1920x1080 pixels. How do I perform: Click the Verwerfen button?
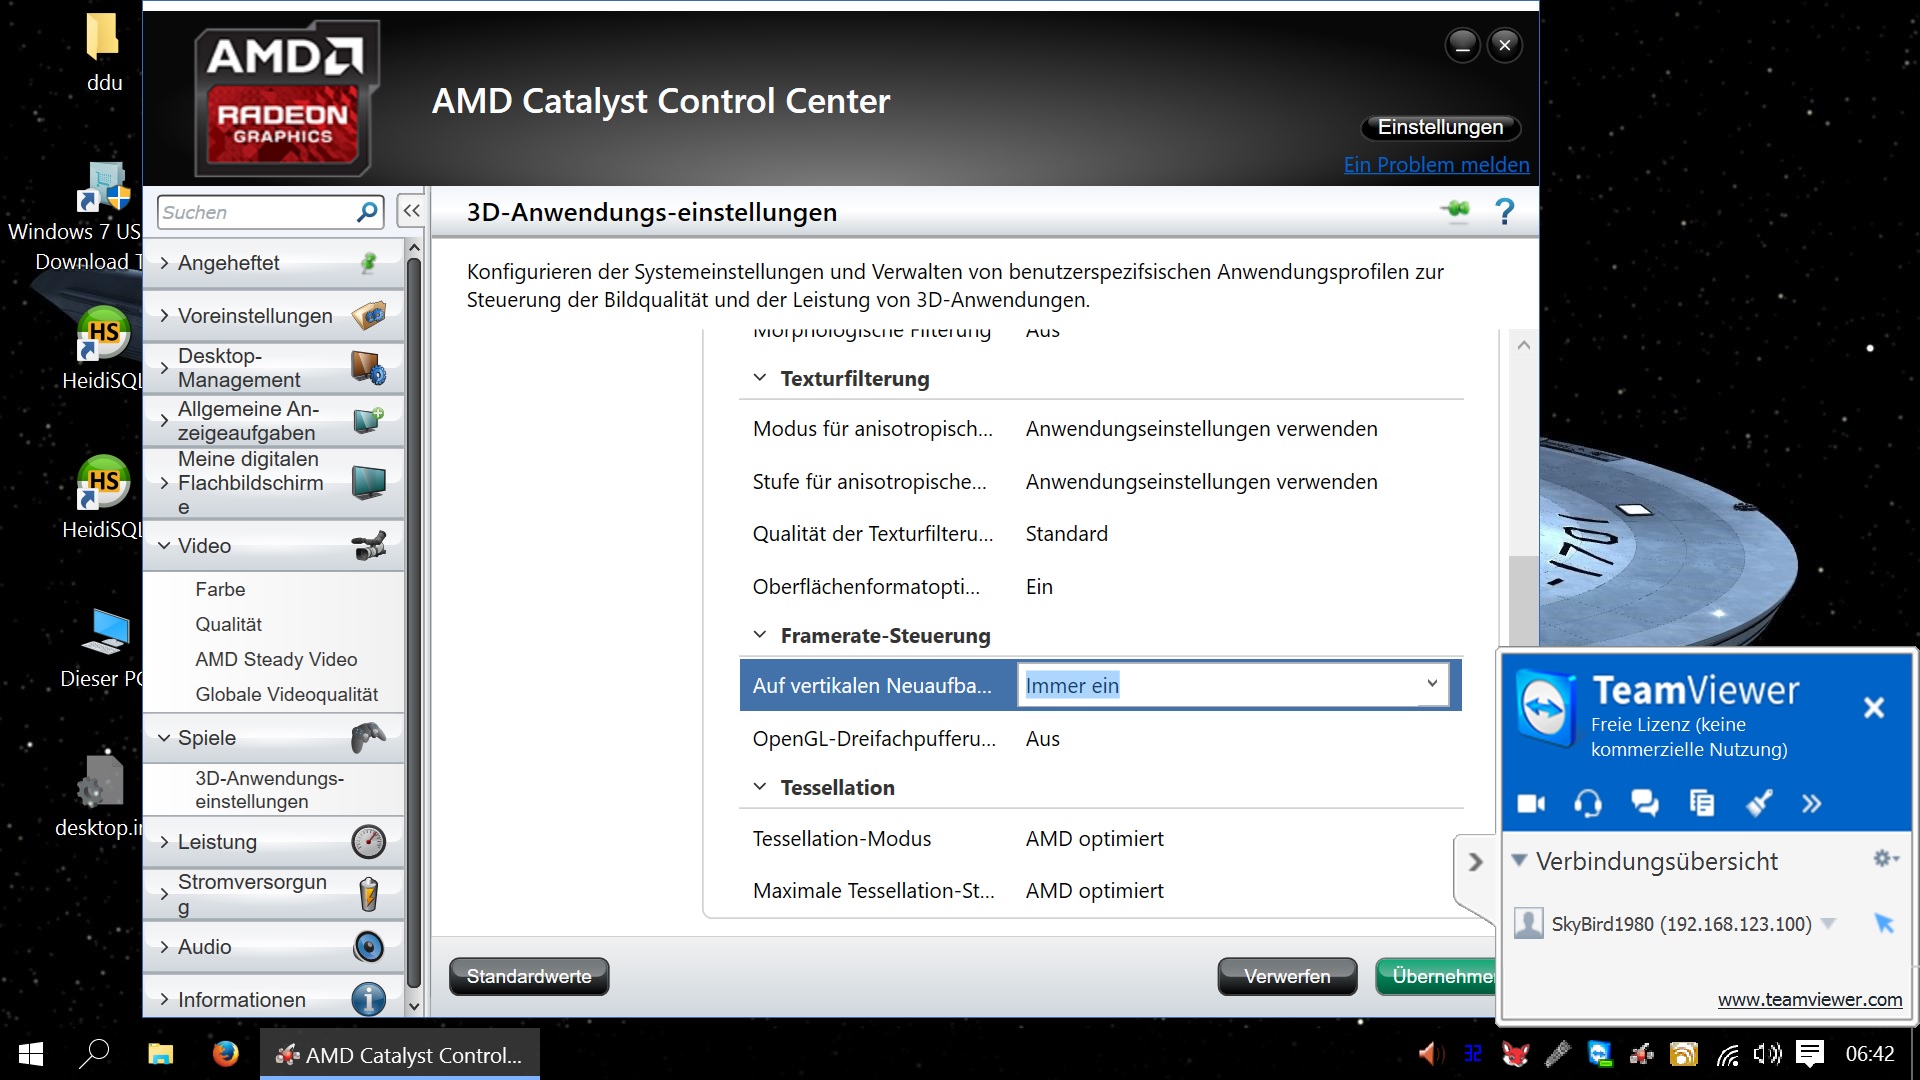pyautogui.click(x=1287, y=976)
